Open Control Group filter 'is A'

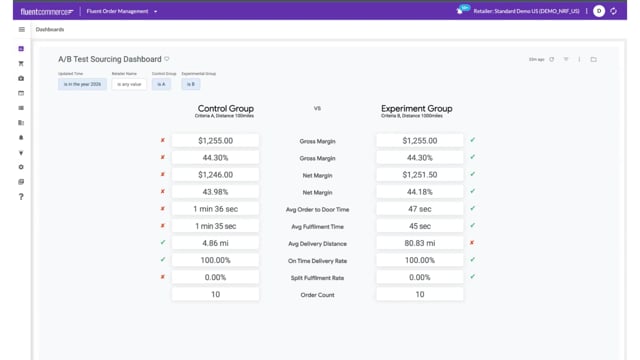pyautogui.click(x=161, y=84)
